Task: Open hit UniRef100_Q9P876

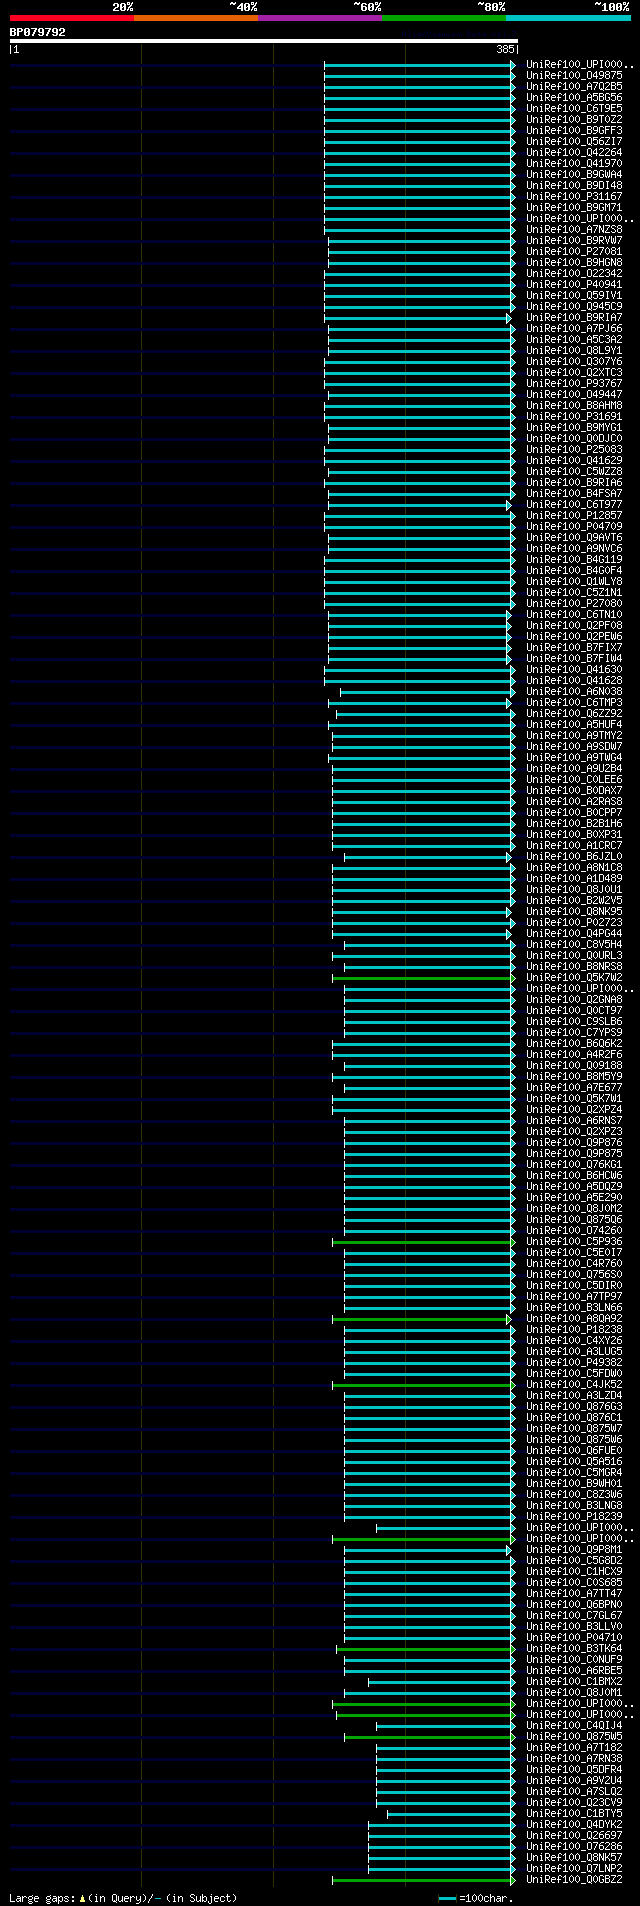Action: coord(574,1142)
